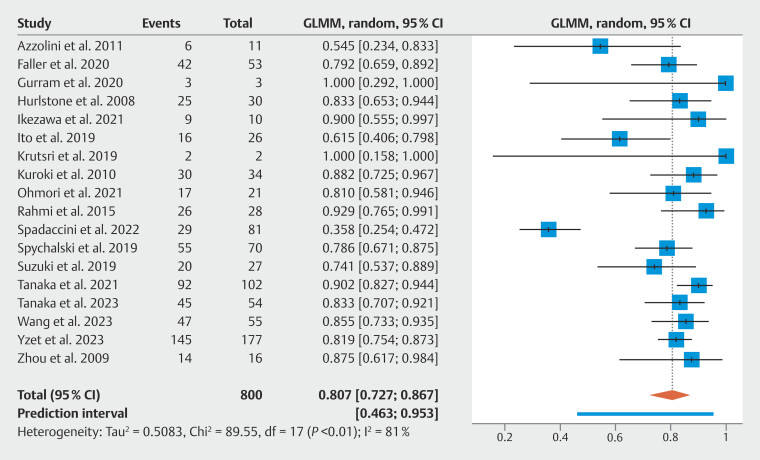Click the blue square for Zhou 2009
760x460 pixels.
691,358
